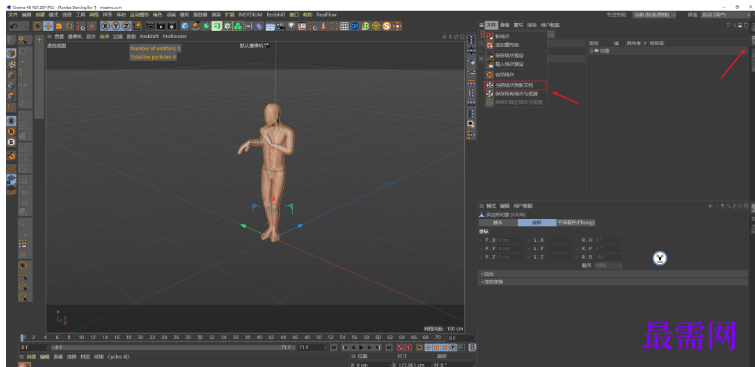Click the blue deformer icon in the toolbar
The height and width of the screenshot is (367, 755).
(259, 26)
